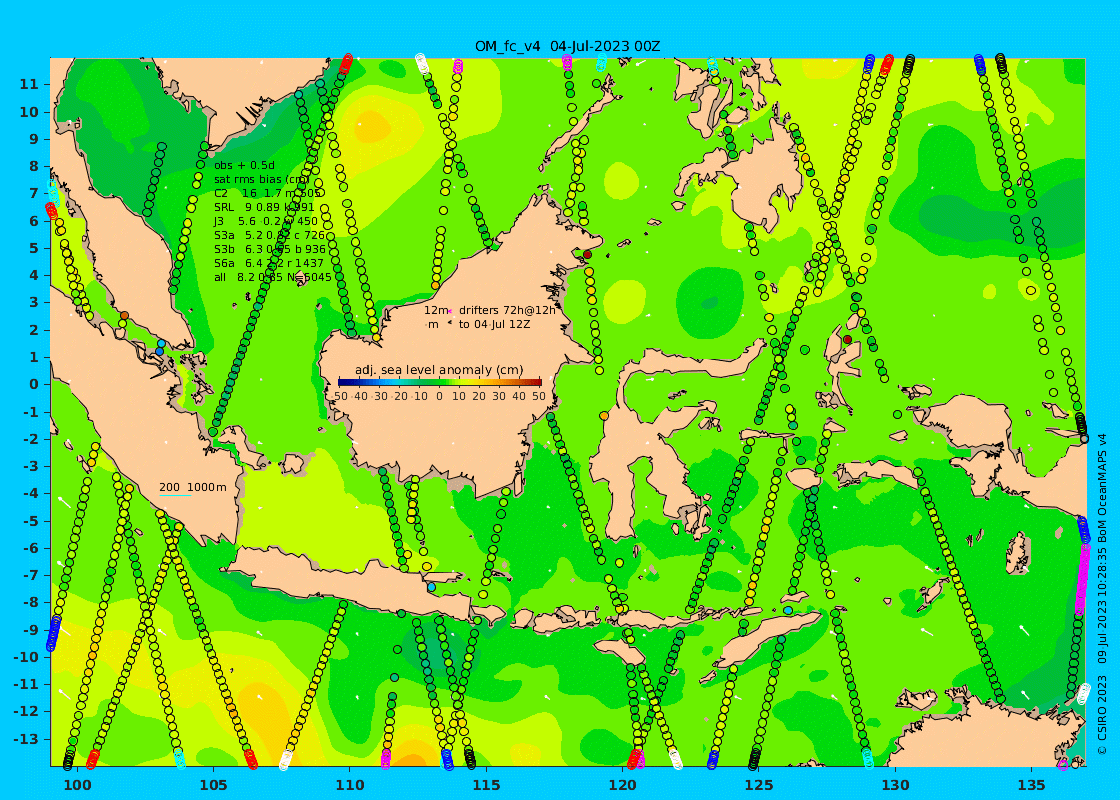Image resolution: width=1120 pixels, height=800 pixels.
Task: Click the '50' tick label at the colorbar's right end
Action: [x=539, y=396]
